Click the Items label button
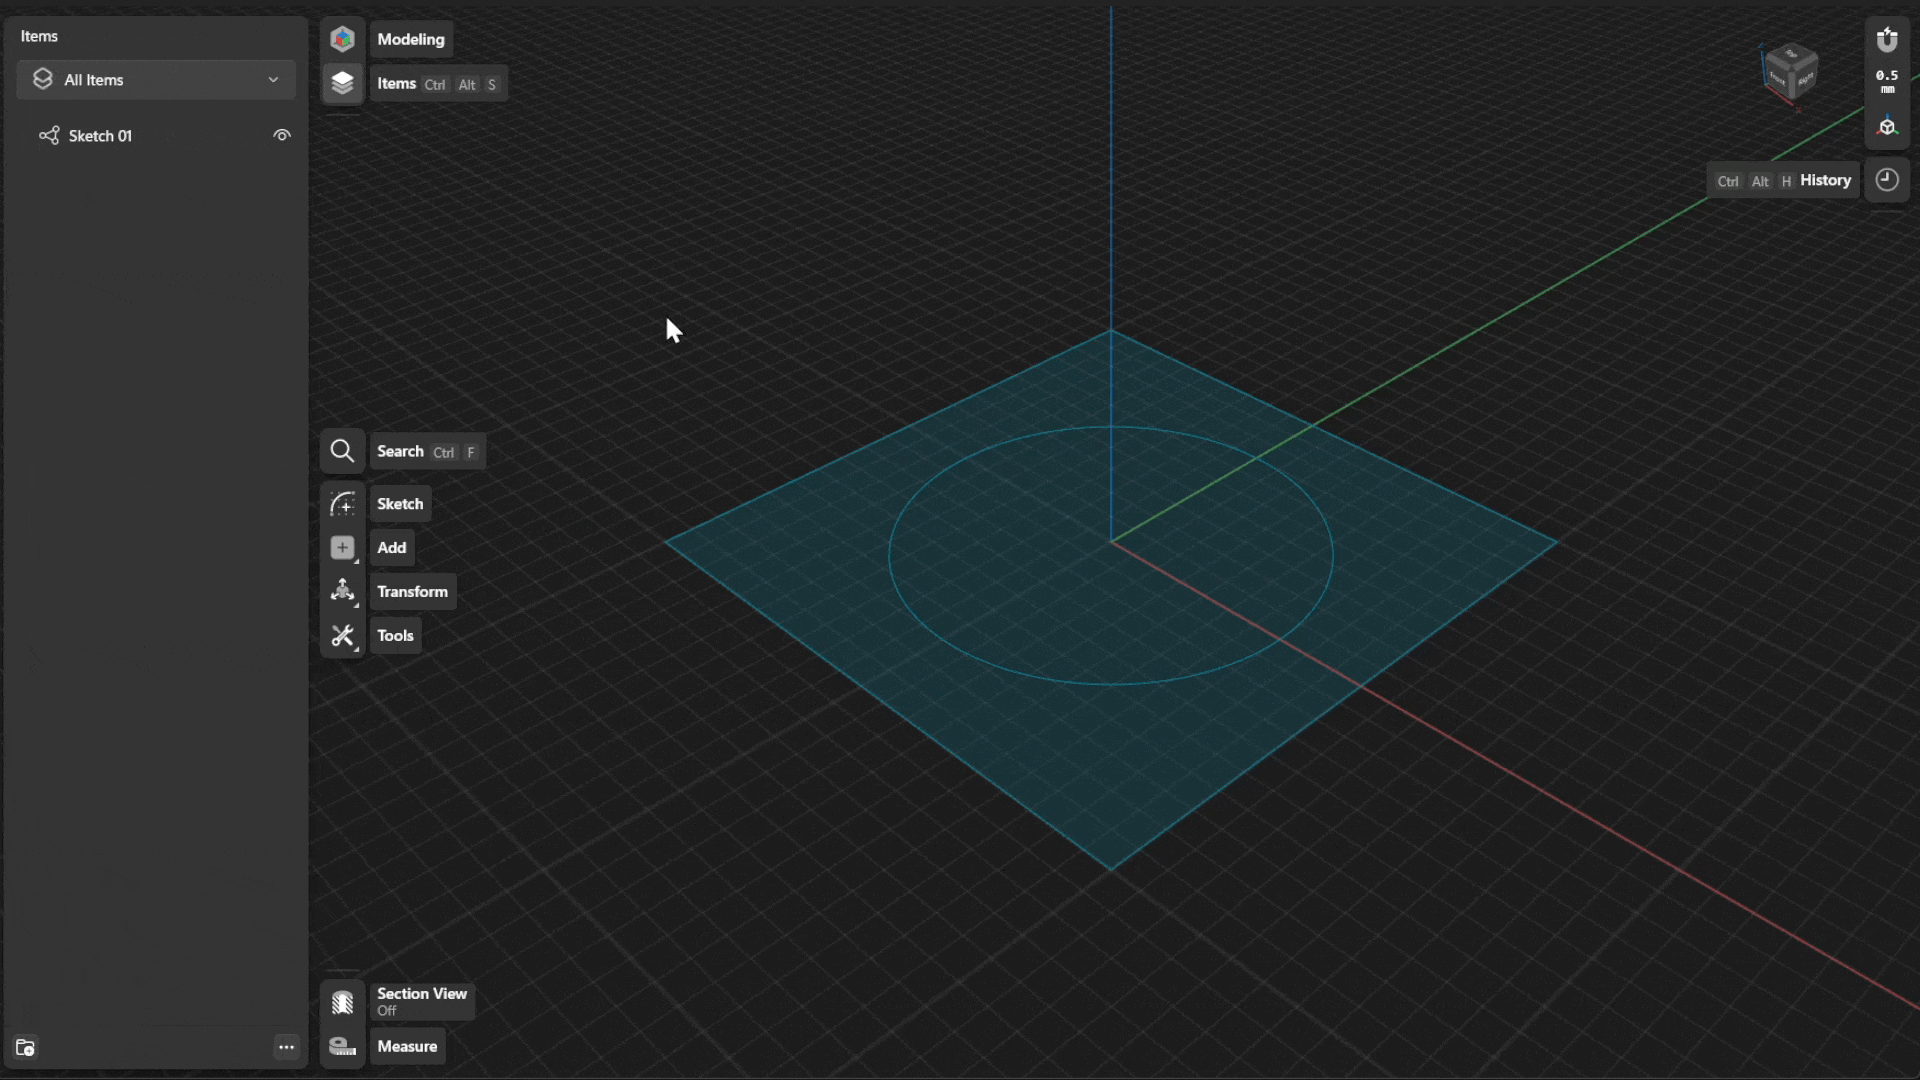Viewport: 1920px width, 1080px height. pyautogui.click(x=438, y=83)
